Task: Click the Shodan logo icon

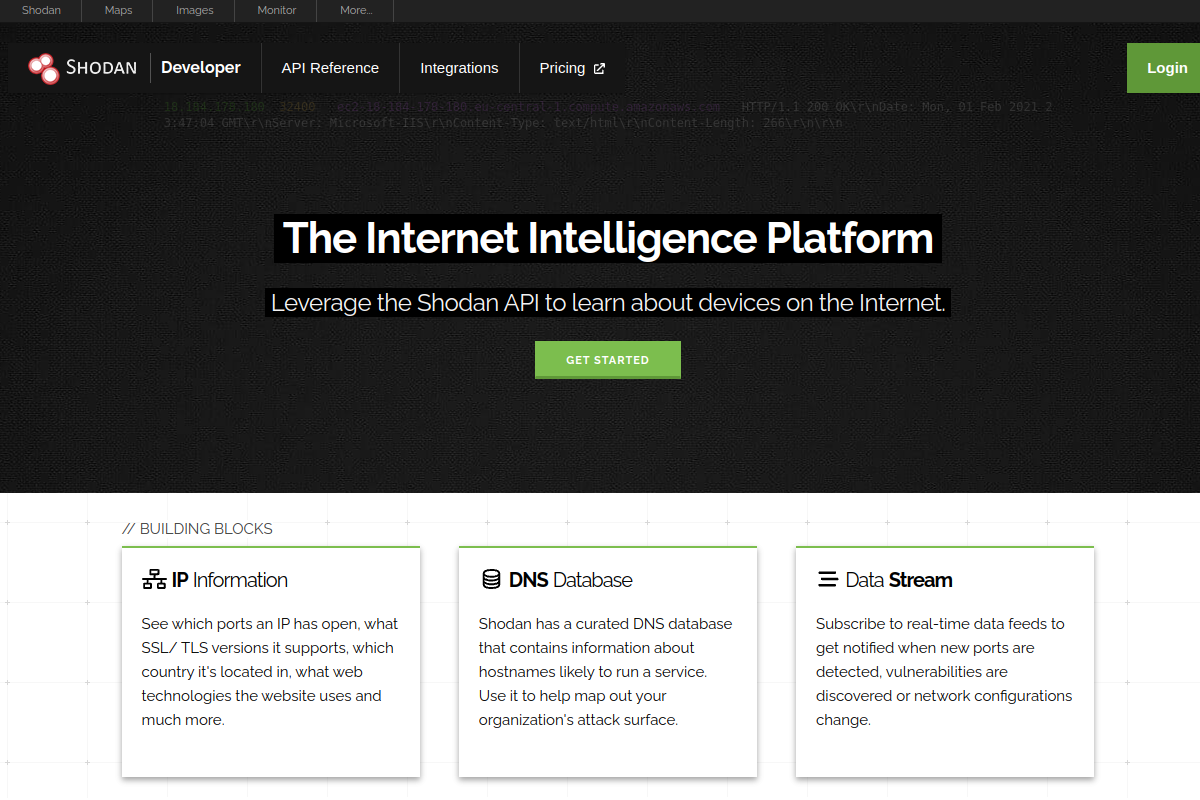Action: [44, 68]
